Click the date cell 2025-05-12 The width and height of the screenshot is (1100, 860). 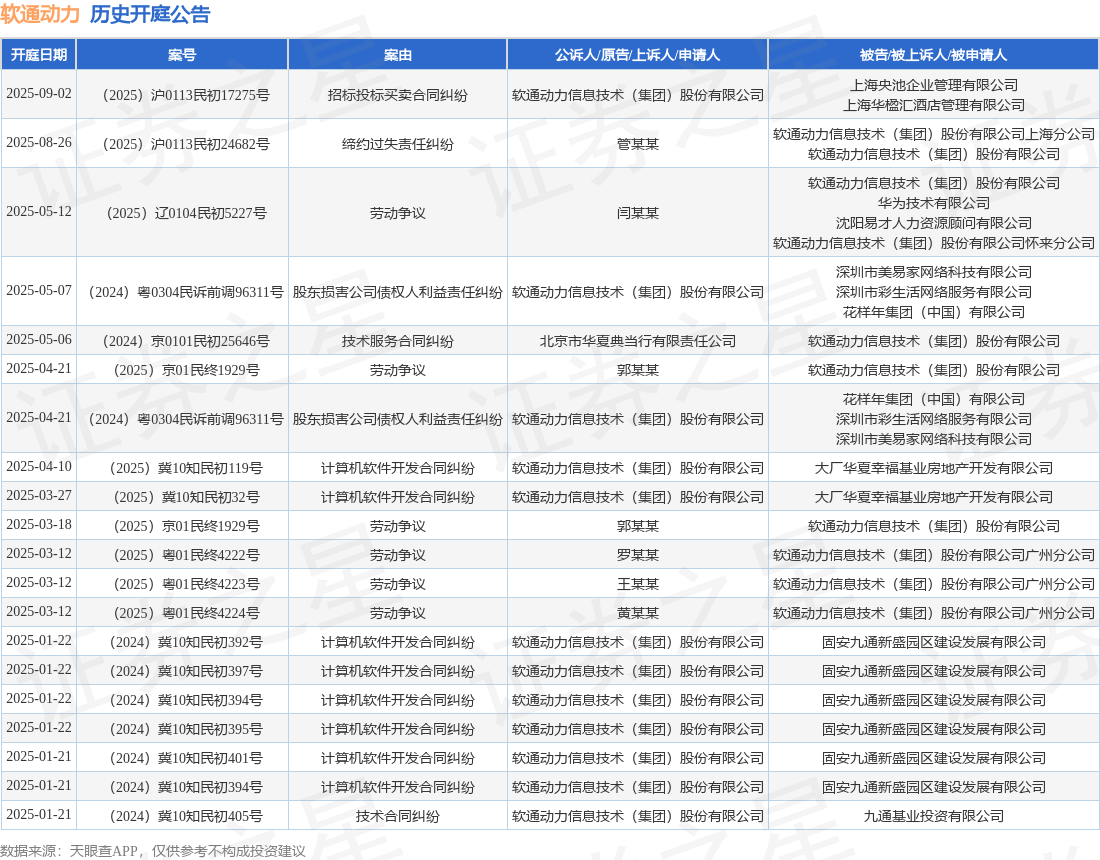39,211
